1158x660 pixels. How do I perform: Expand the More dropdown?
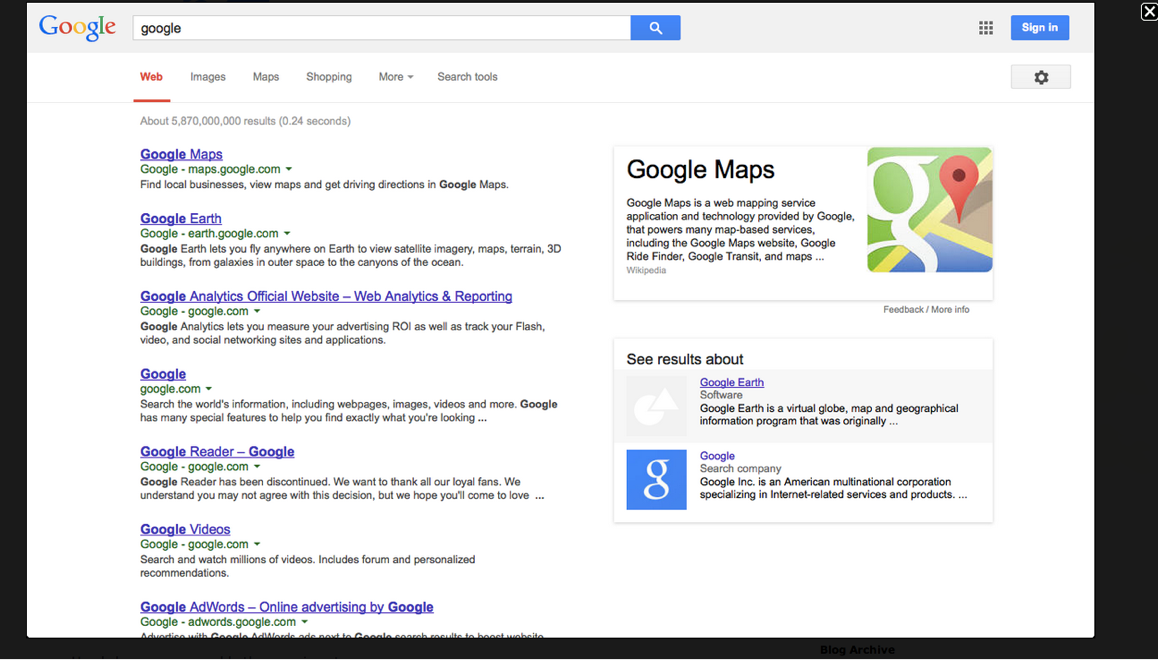tap(396, 77)
